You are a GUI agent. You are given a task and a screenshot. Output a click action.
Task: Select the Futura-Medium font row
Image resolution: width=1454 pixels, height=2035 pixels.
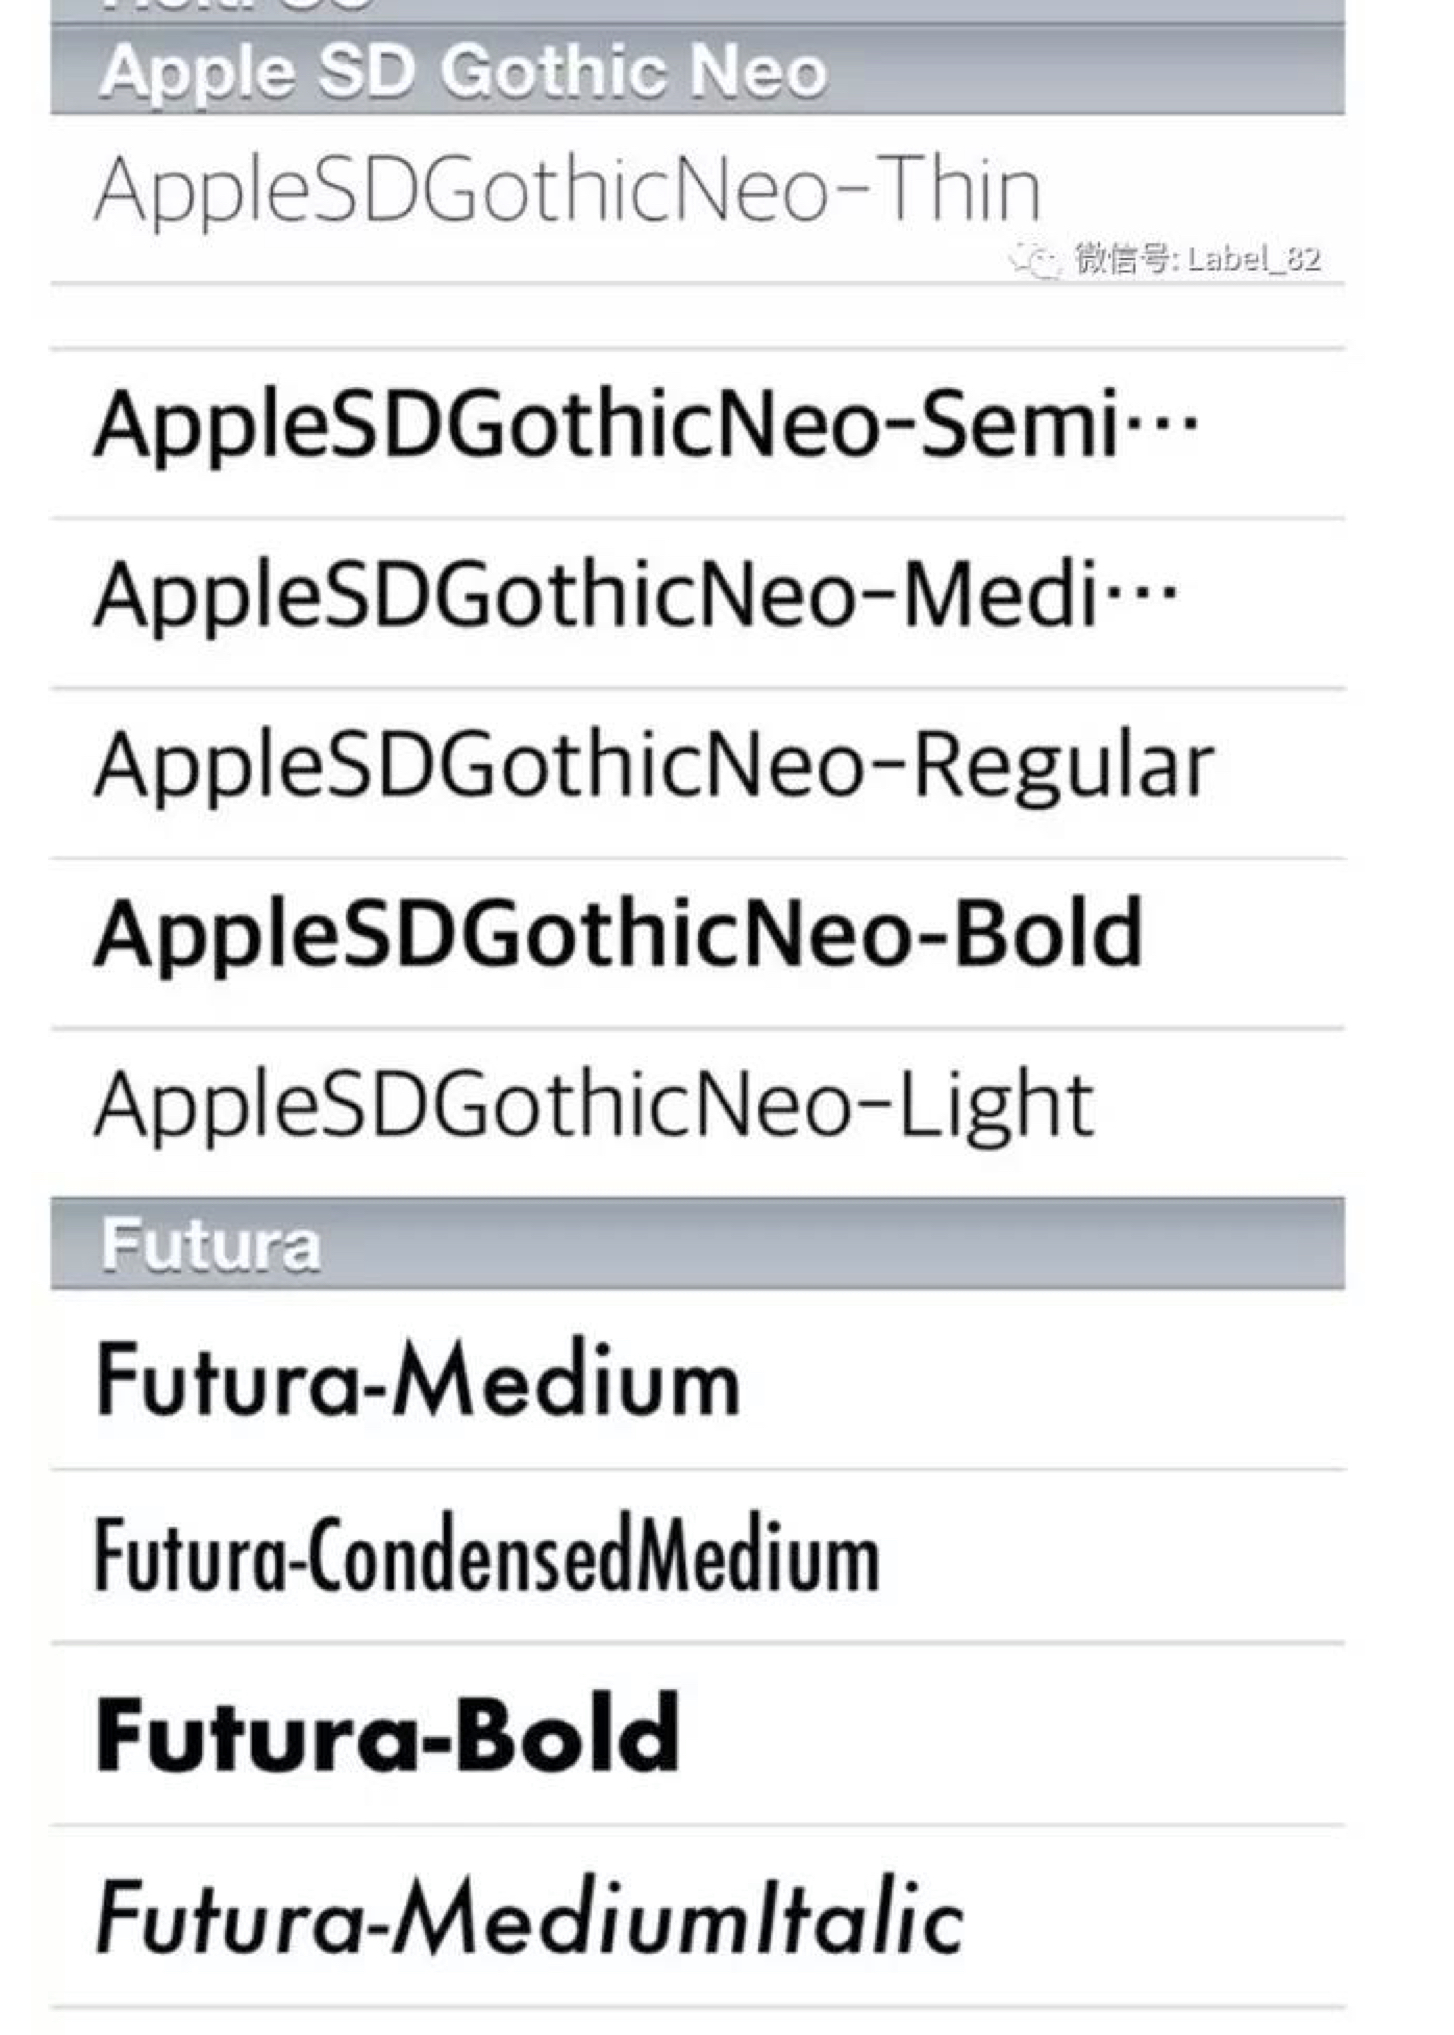(418, 1382)
